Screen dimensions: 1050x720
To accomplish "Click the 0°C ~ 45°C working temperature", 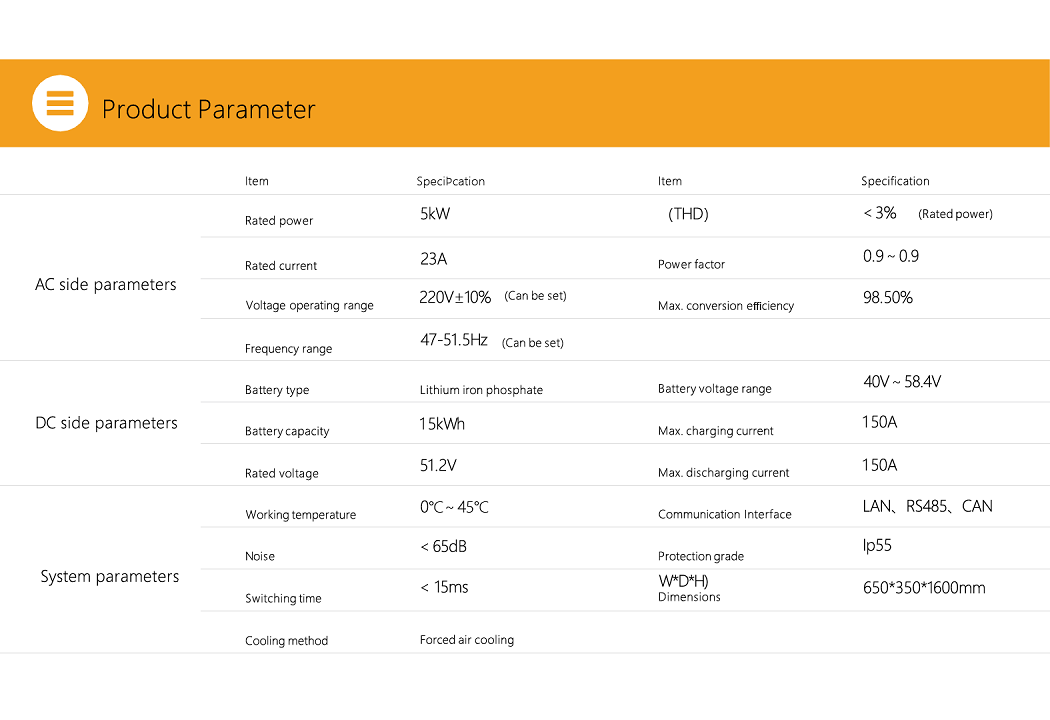I will [454, 508].
